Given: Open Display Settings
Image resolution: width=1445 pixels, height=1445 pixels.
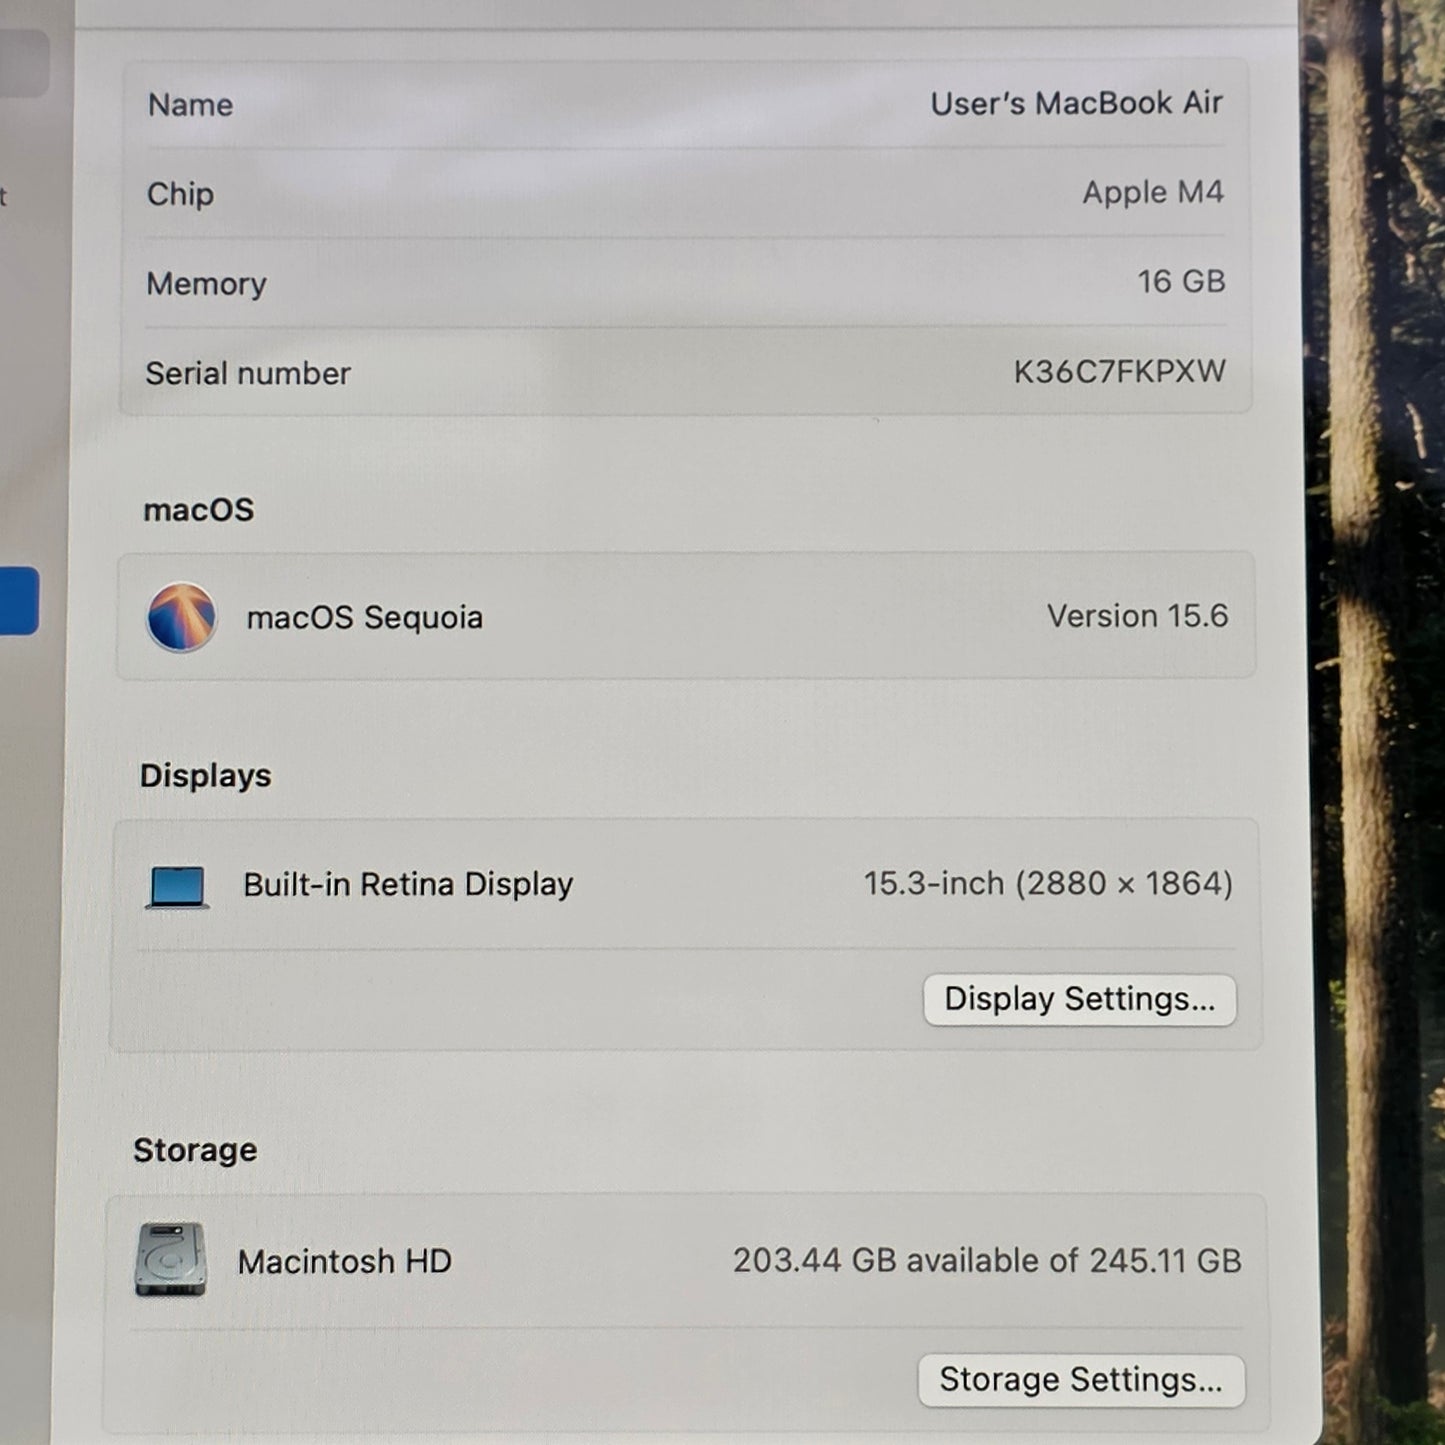Looking at the screenshot, I should point(1078,999).
